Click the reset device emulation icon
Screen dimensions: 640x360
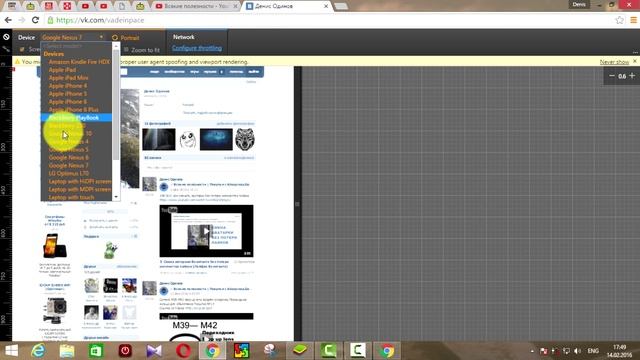(x=6, y=37)
